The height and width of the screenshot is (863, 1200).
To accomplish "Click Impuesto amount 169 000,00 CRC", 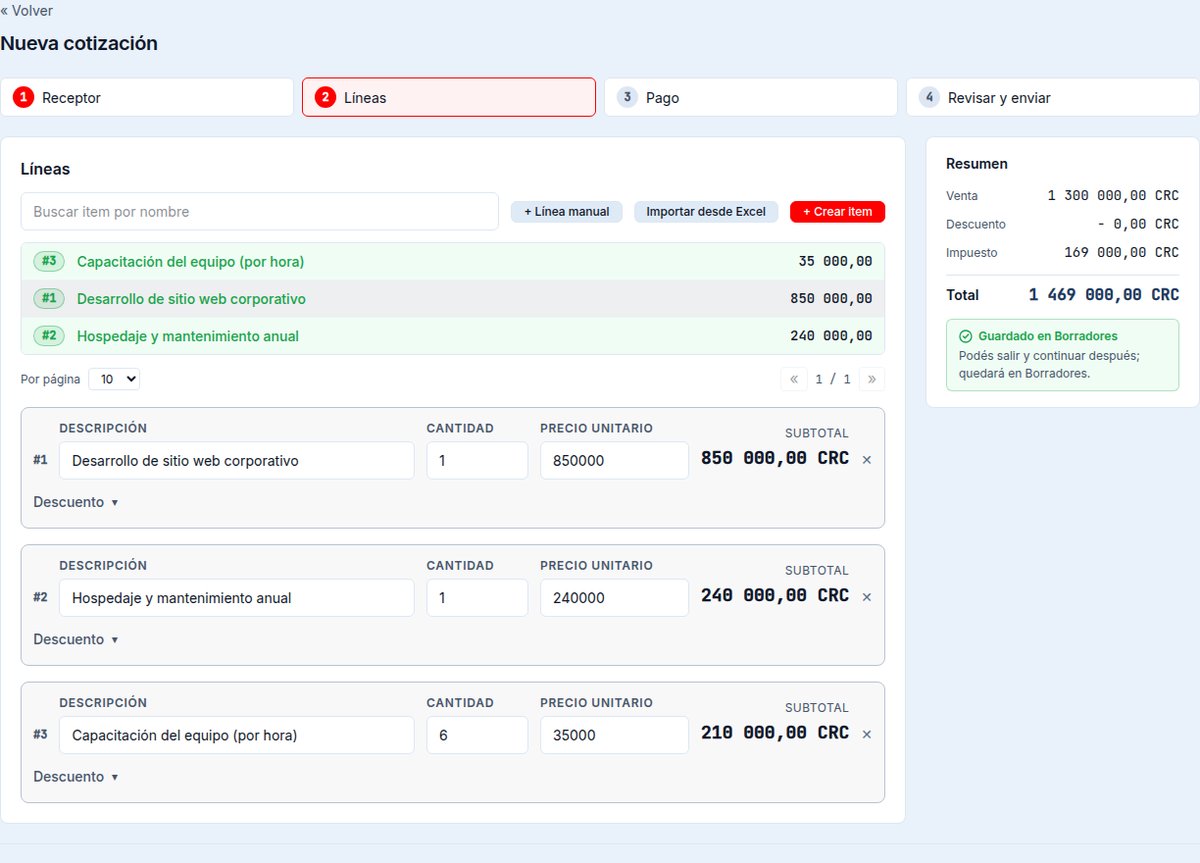I will pyautogui.click(x=1121, y=253).
